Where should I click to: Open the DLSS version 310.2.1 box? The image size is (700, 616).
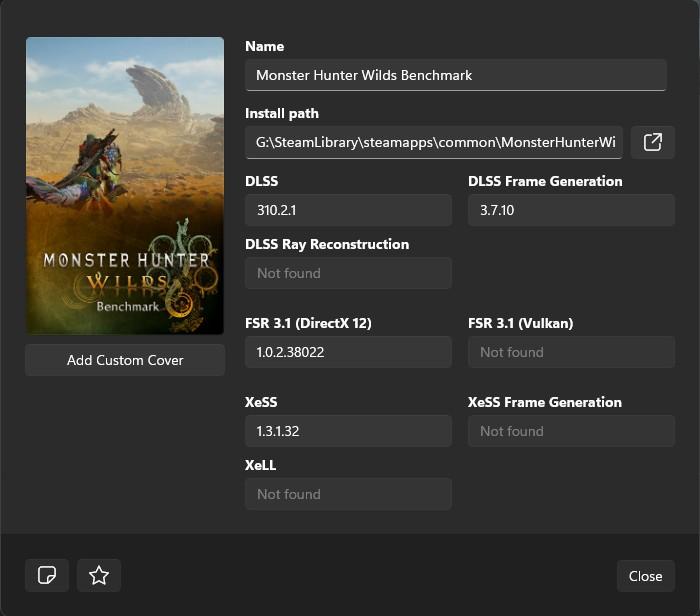pyautogui.click(x=348, y=210)
